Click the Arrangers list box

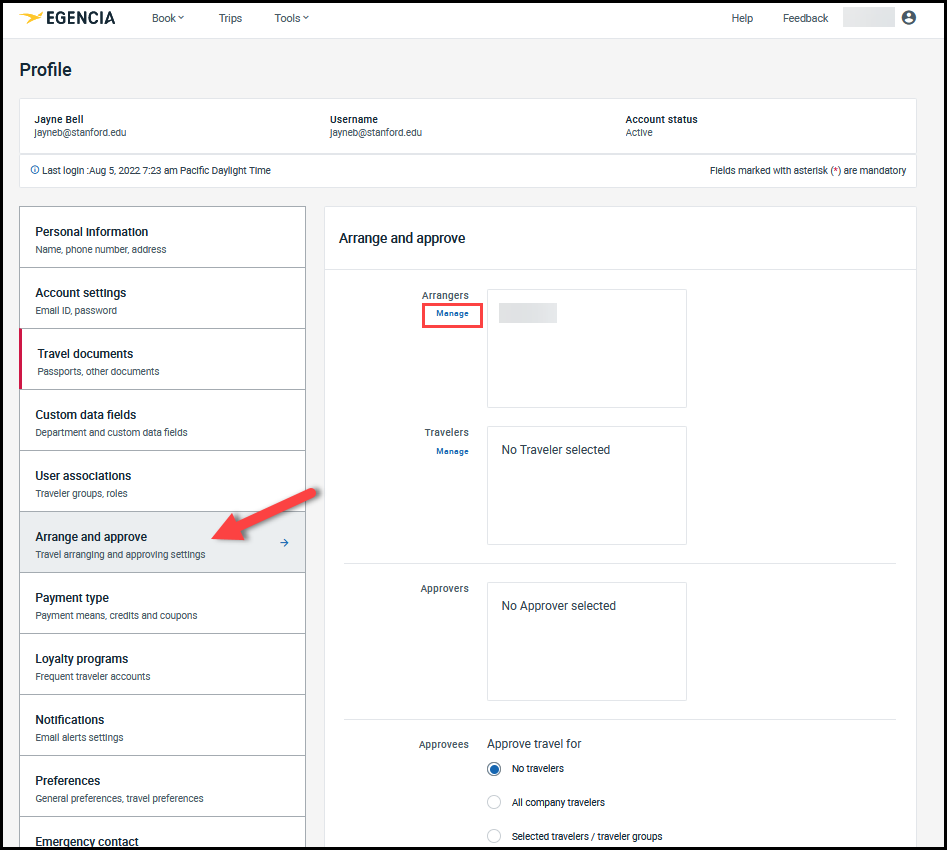(x=586, y=349)
